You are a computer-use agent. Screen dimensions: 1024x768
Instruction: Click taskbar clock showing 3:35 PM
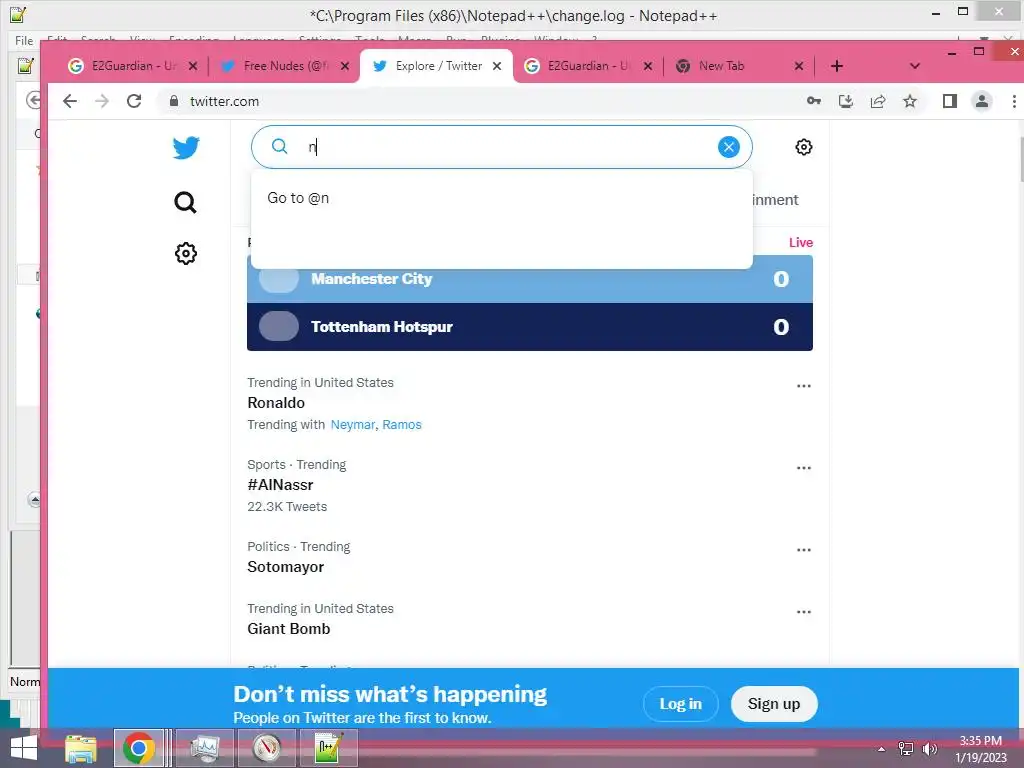981,749
